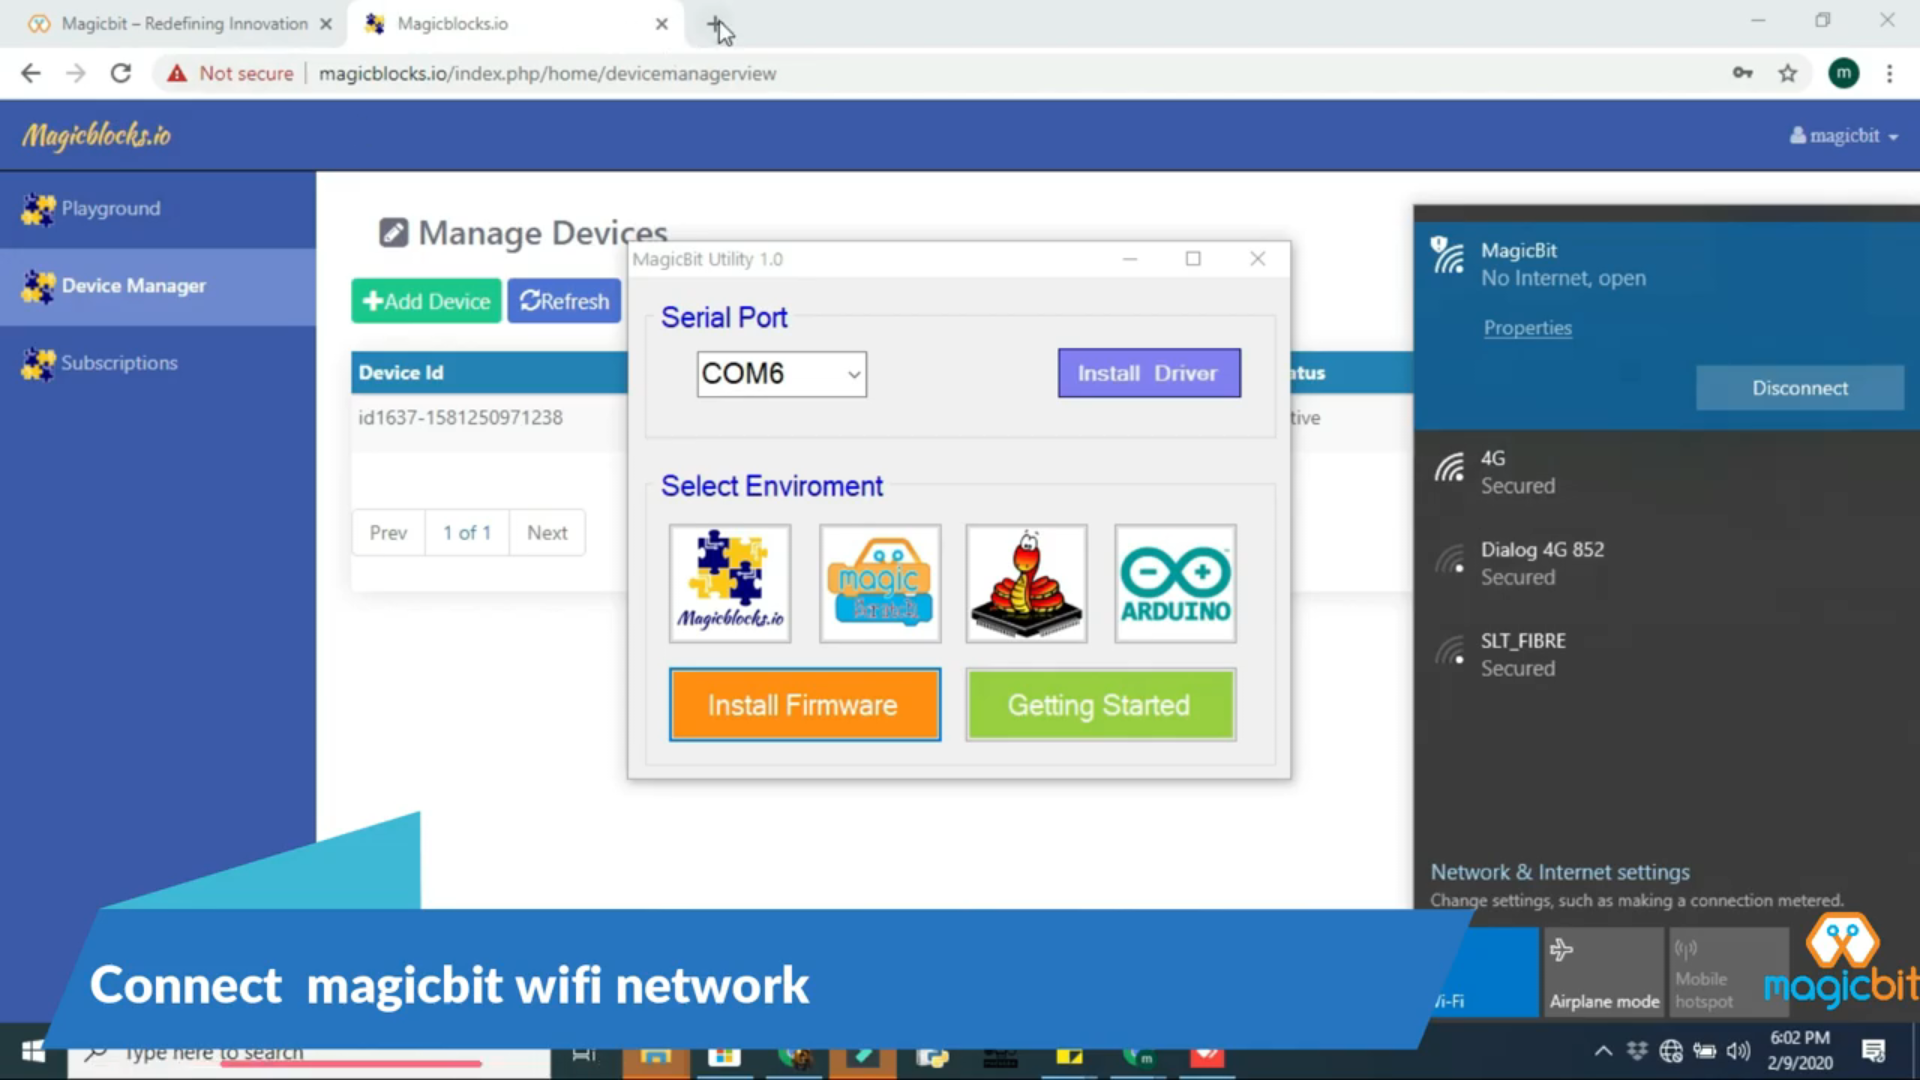The width and height of the screenshot is (1920, 1080).
Task: Click the saved password key icon
Action: click(1743, 74)
